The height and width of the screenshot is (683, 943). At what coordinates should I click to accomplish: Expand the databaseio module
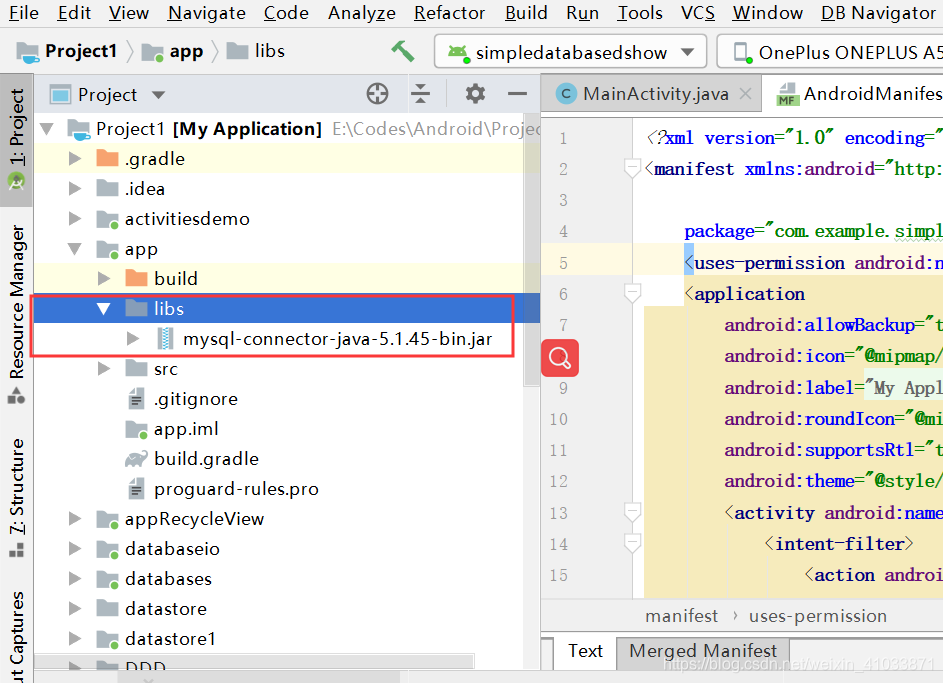[x=75, y=549]
